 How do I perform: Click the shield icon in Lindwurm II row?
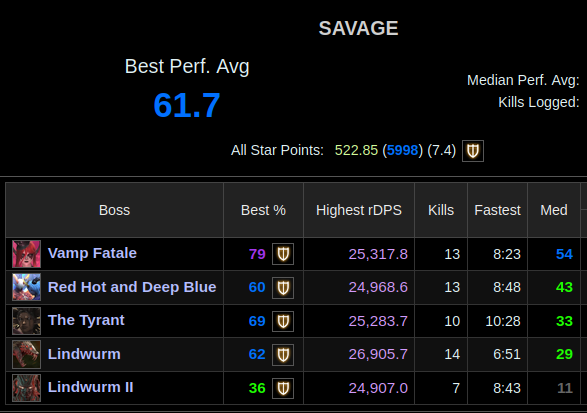(283, 388)
